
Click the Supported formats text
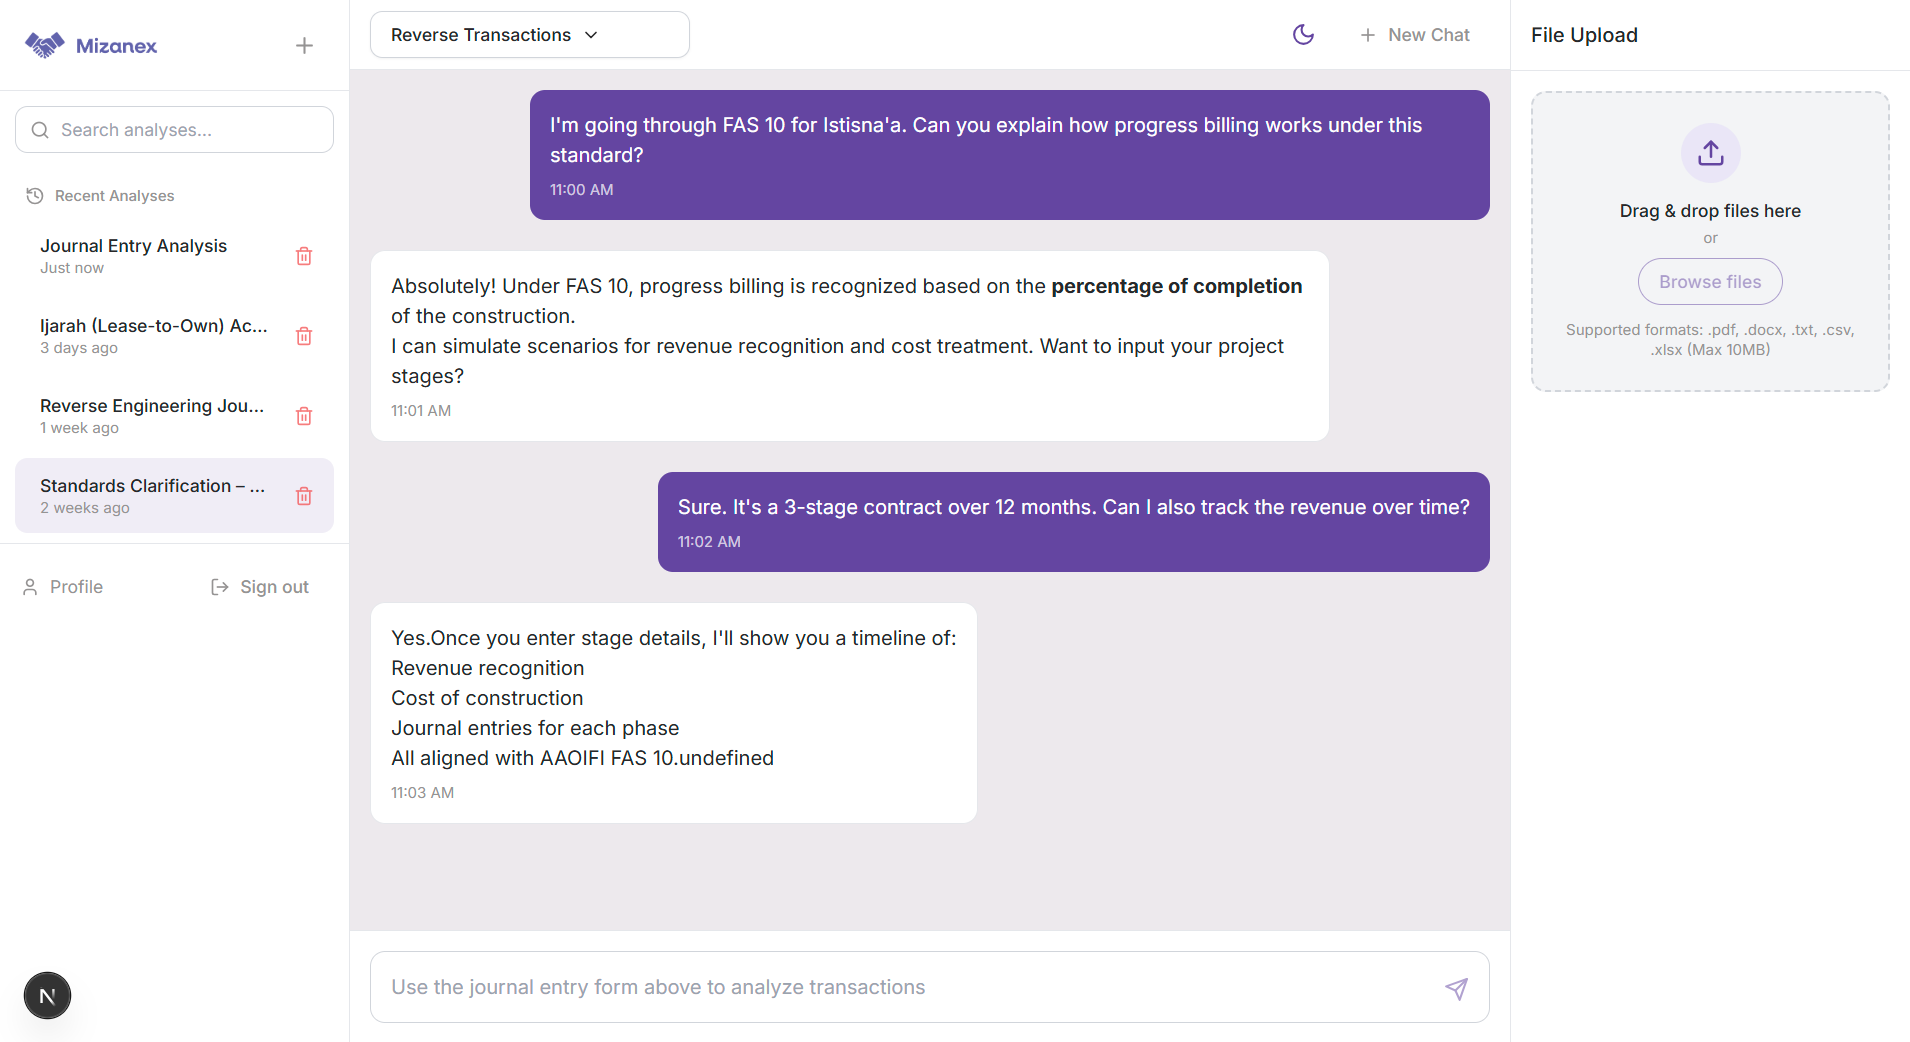click(1710, 340)
